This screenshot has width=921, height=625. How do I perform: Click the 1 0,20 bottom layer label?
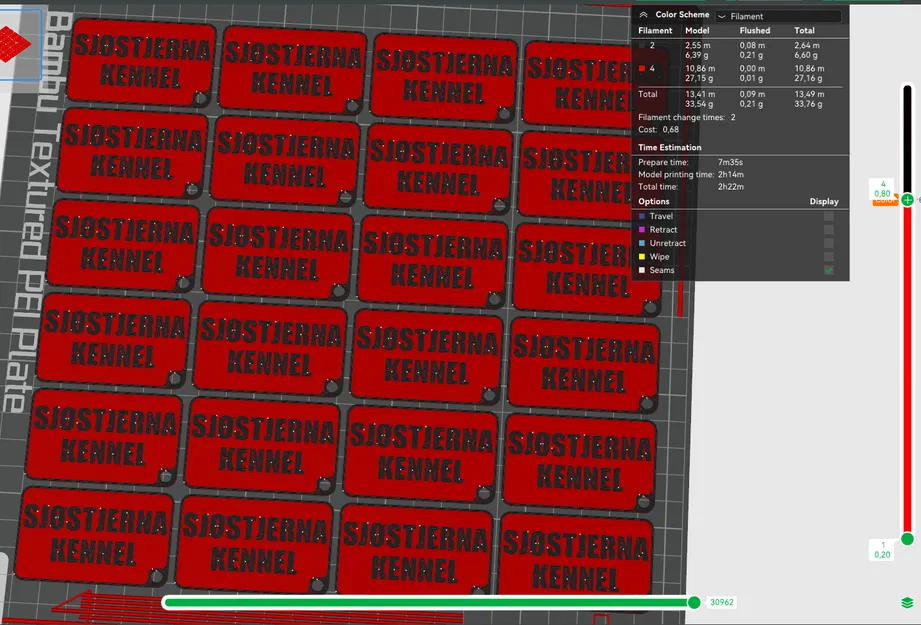click(x=882, y=550)
